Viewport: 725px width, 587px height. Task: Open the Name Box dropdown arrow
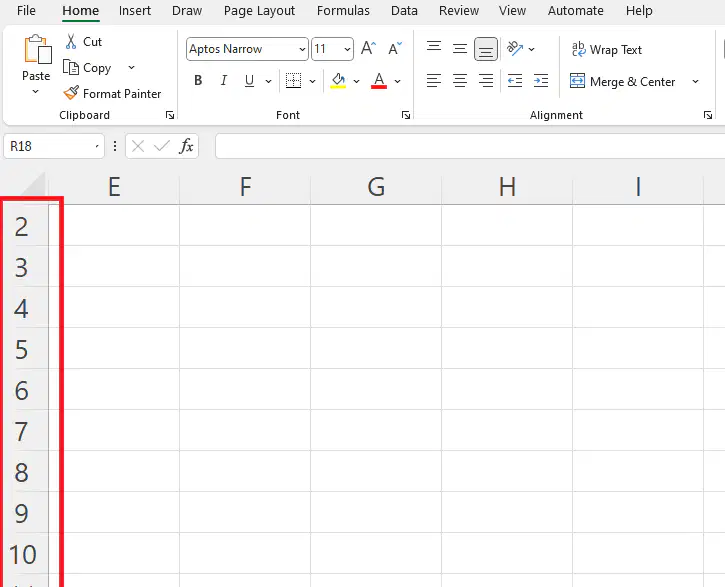[97, 147]
